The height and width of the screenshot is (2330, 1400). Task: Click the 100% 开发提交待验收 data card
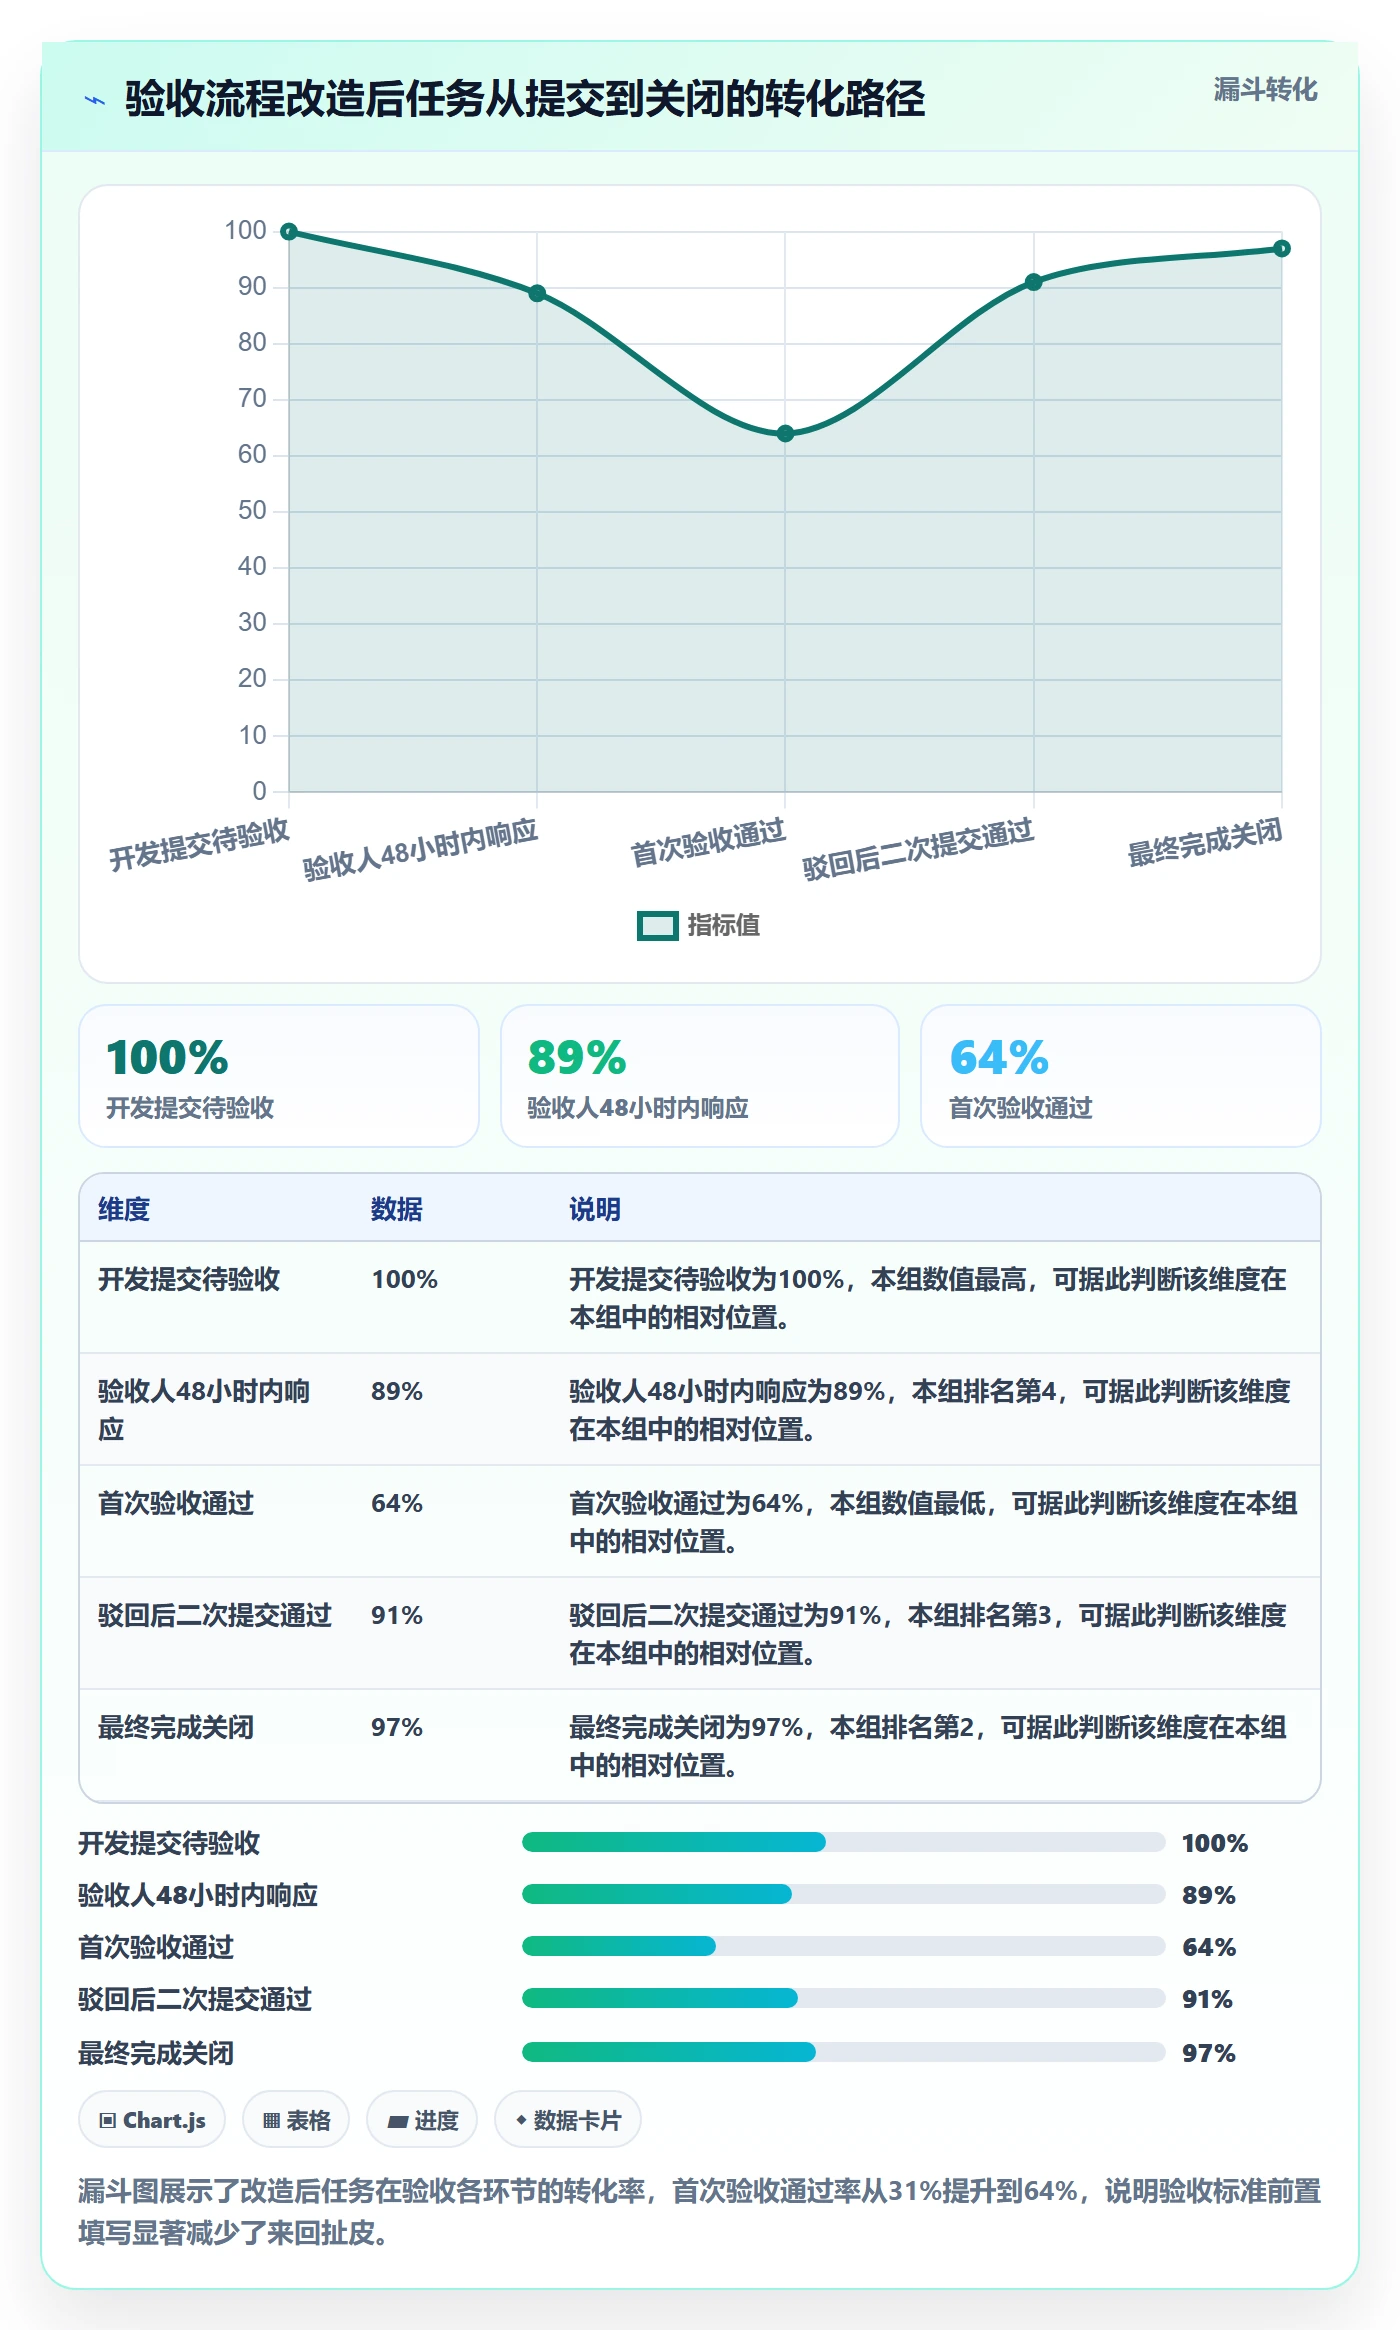click(279, 1076)
